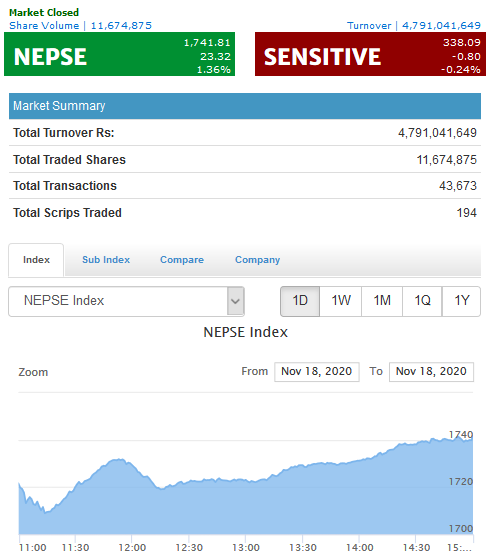The height and width of the screenshot is (559, 490).
Task: Click the 1740 y-axis label
Action: pos(461,435)
